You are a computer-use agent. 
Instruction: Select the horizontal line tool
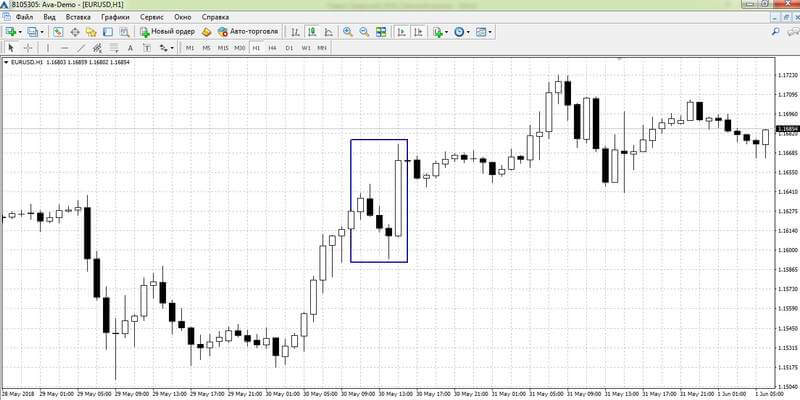pos(64,48)
